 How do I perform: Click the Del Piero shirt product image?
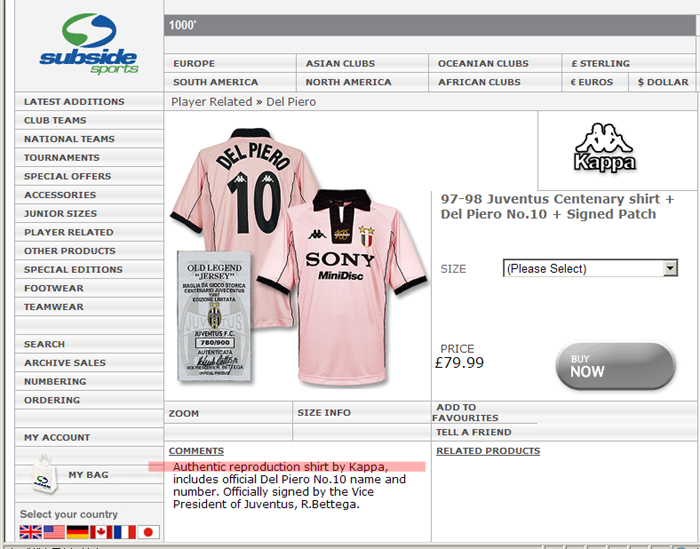(298, 256)
